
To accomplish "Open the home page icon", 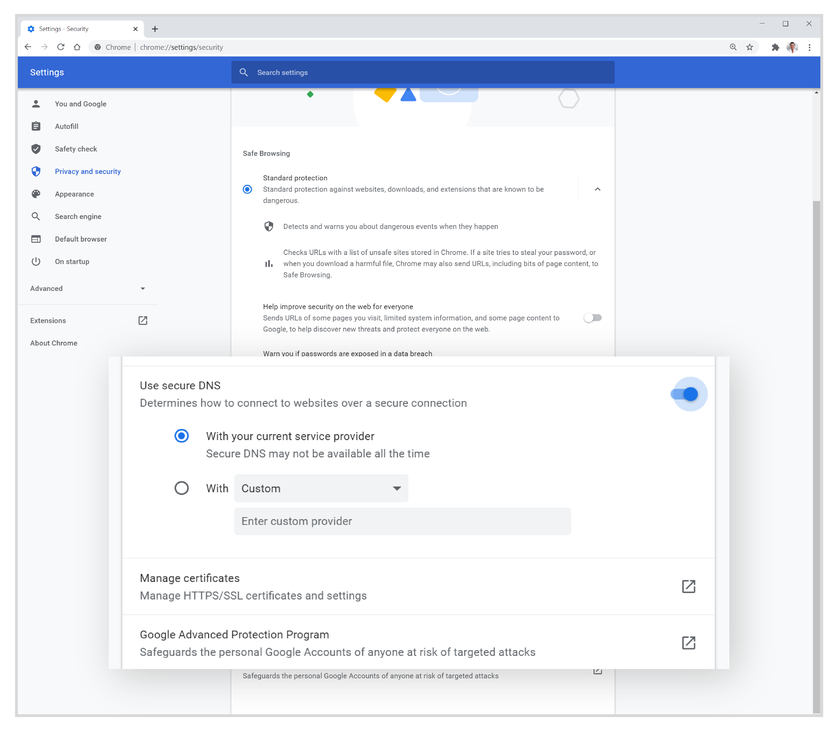I will coord(77,47).
